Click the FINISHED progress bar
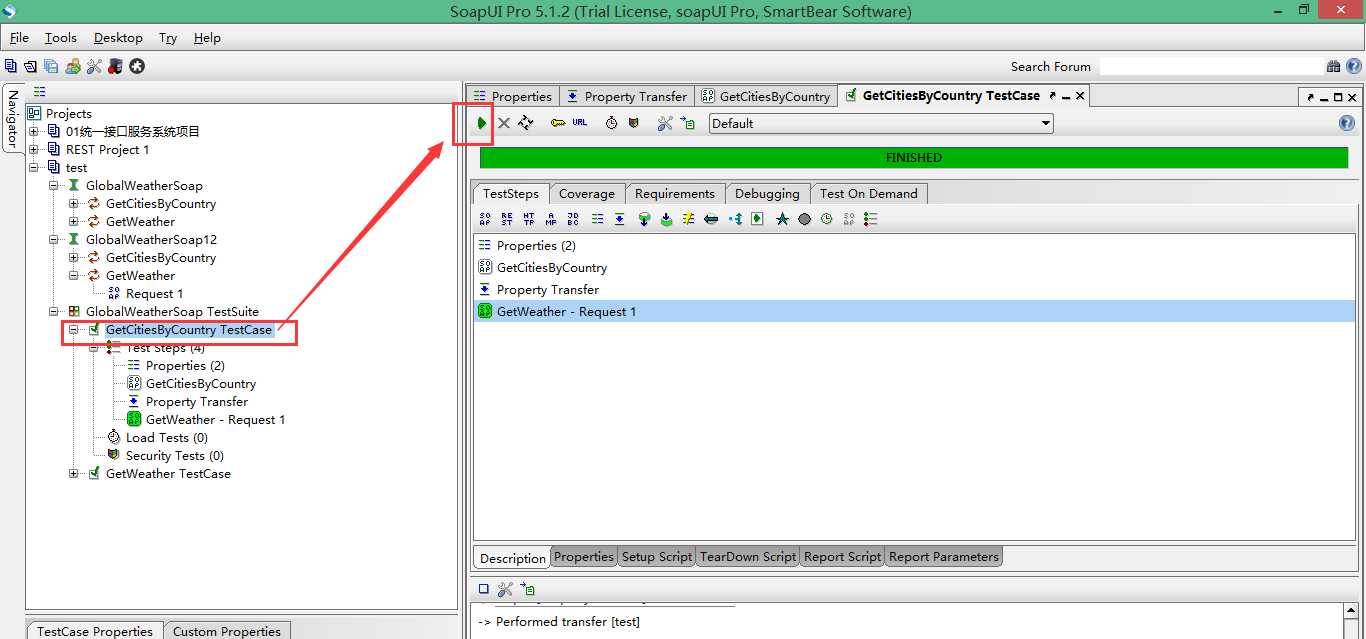1366x639 pixels. [914, 158]
